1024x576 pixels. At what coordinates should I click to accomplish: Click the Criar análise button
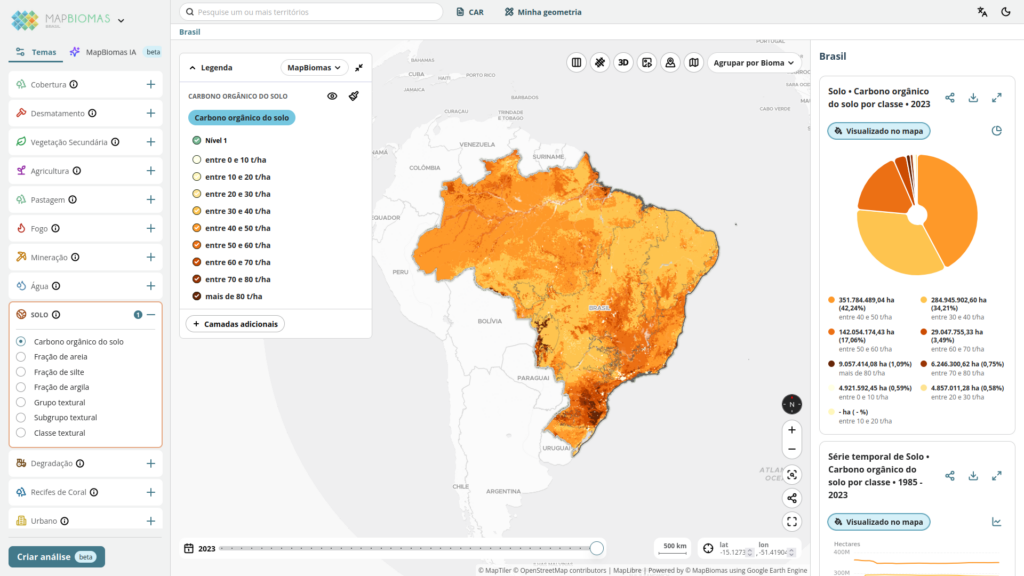pos(56,557)
